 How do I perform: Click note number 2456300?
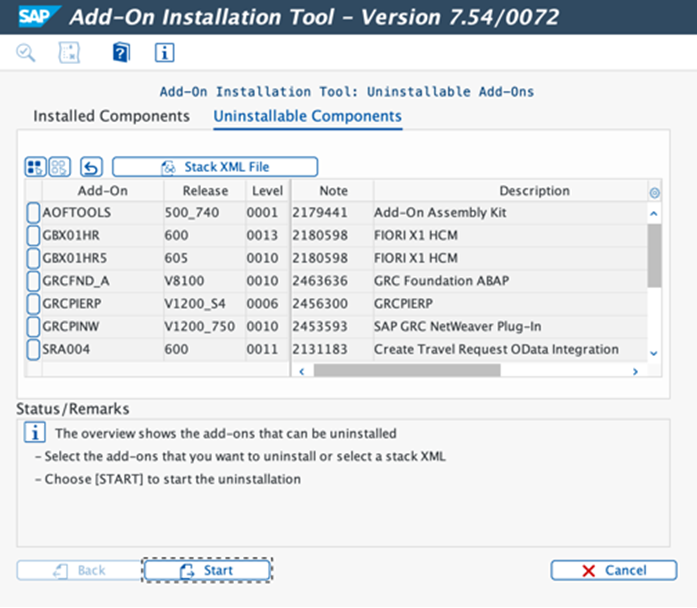click(320, 304)
